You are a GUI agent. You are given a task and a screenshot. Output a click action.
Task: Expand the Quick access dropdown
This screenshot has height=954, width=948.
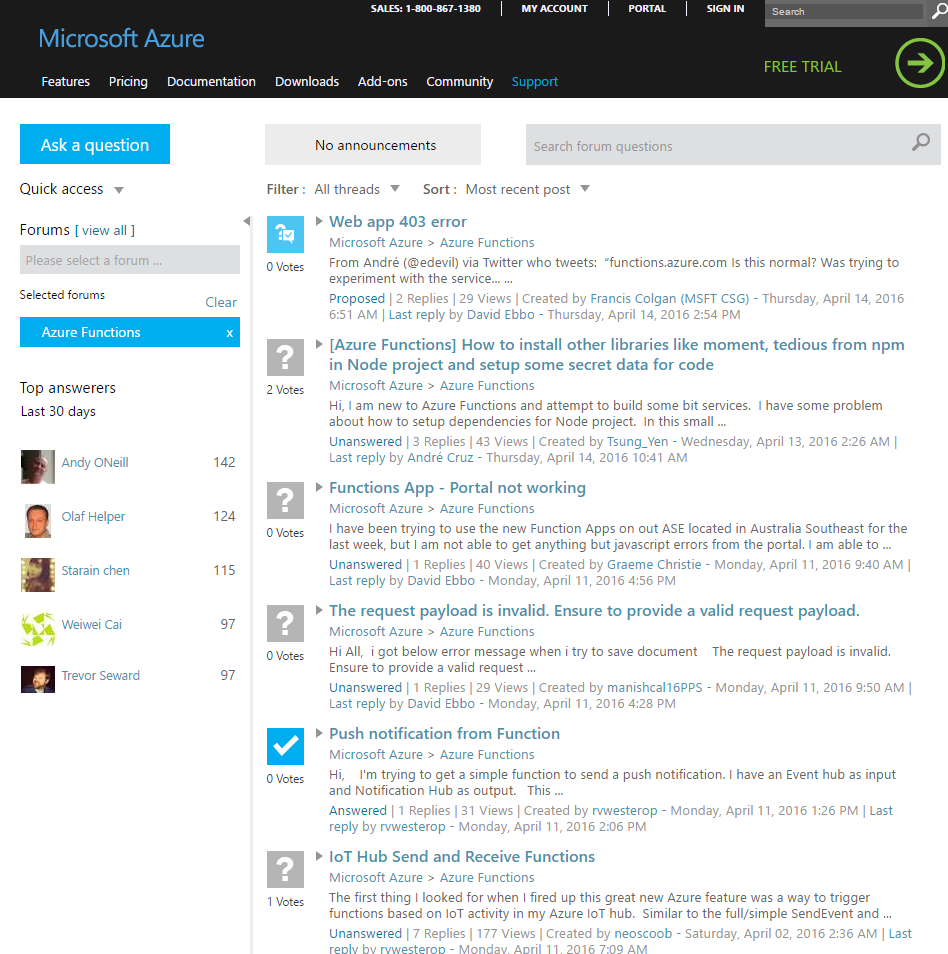click(119, 190)
